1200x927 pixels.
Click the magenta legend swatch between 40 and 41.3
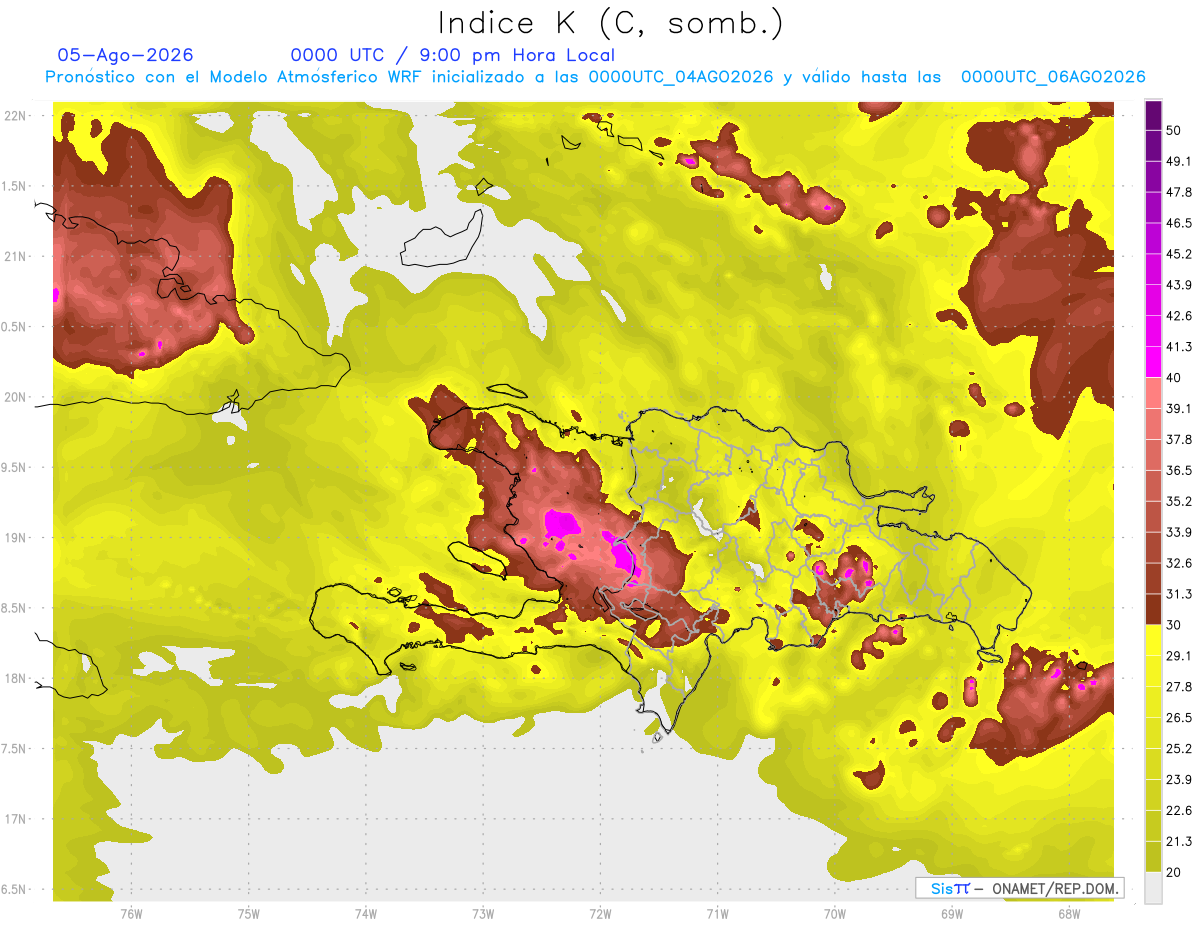[1153, 362]
